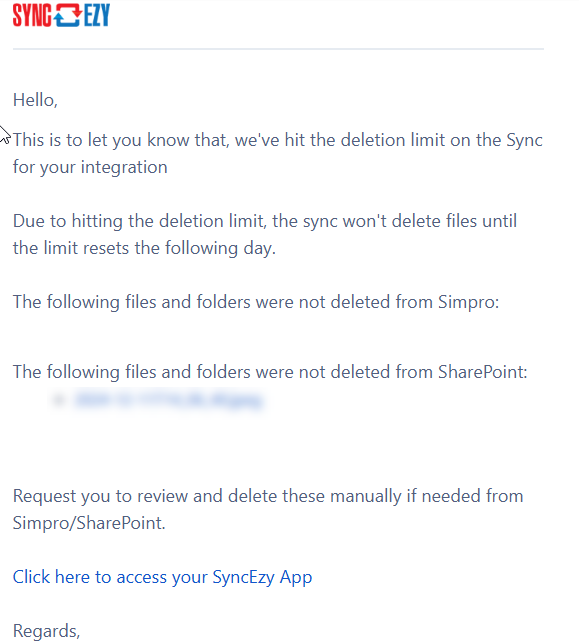
Task: Click the 'for your integration' text
Action: (x=90, y=167)
